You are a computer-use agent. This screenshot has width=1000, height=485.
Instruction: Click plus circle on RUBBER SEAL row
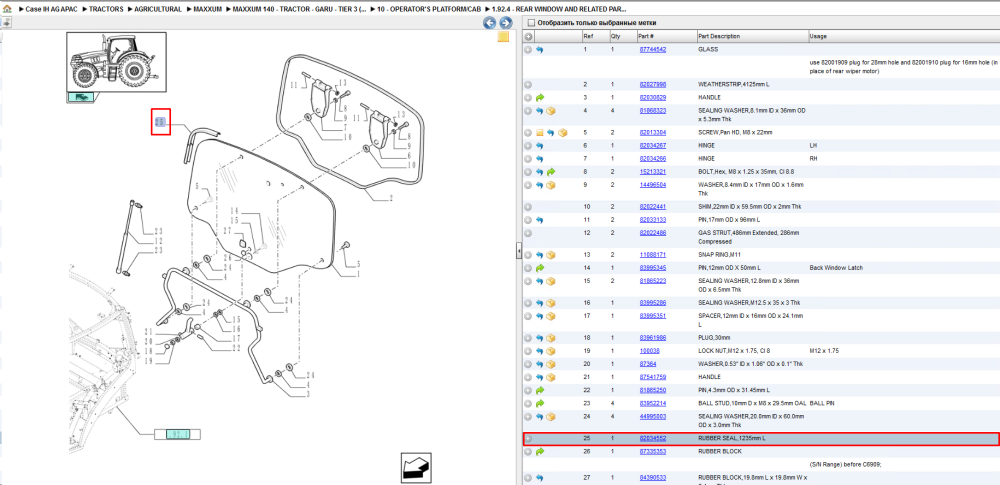click(x=528, y=438)
